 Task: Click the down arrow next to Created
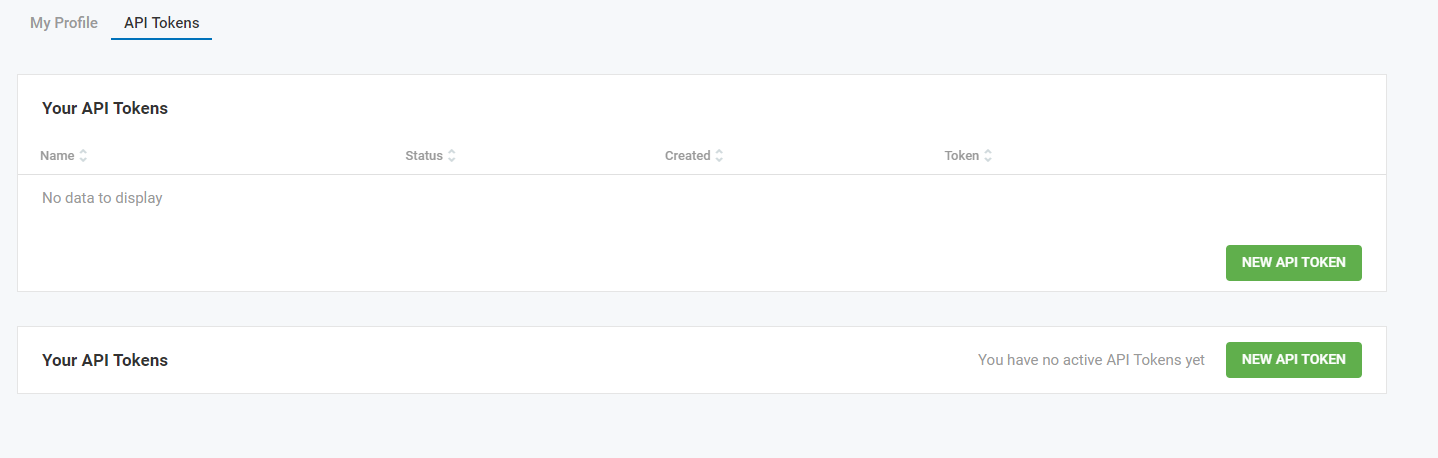pyautogui.click(x=719, y=160)
